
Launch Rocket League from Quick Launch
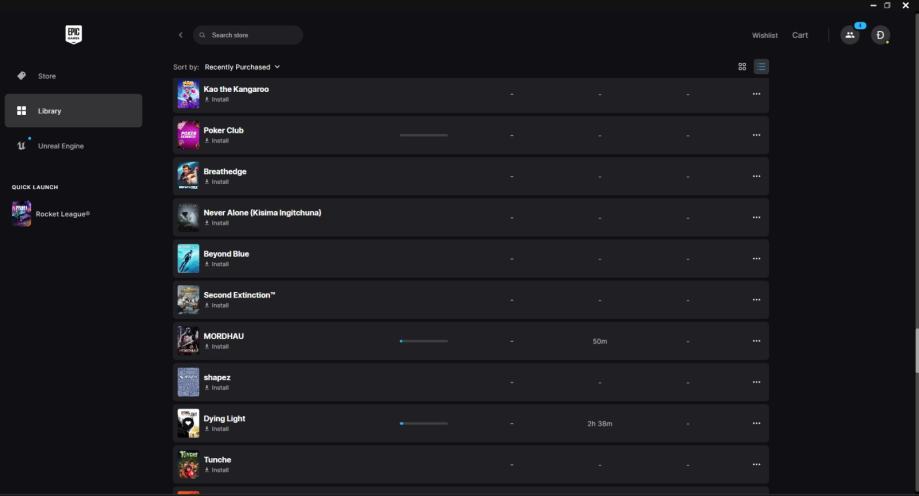[62, 213]
